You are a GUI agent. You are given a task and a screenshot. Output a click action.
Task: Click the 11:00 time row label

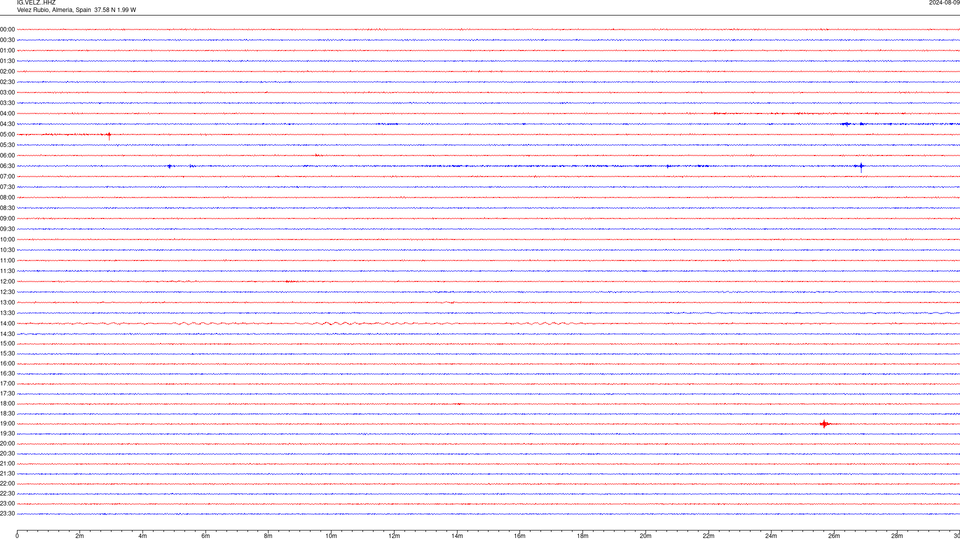pyautogui.click(x=7, y=261)
